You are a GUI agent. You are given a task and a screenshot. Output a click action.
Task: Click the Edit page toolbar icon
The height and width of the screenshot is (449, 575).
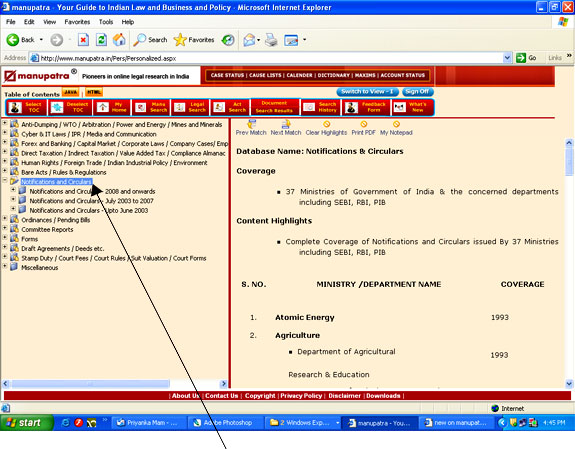point(291,40)
